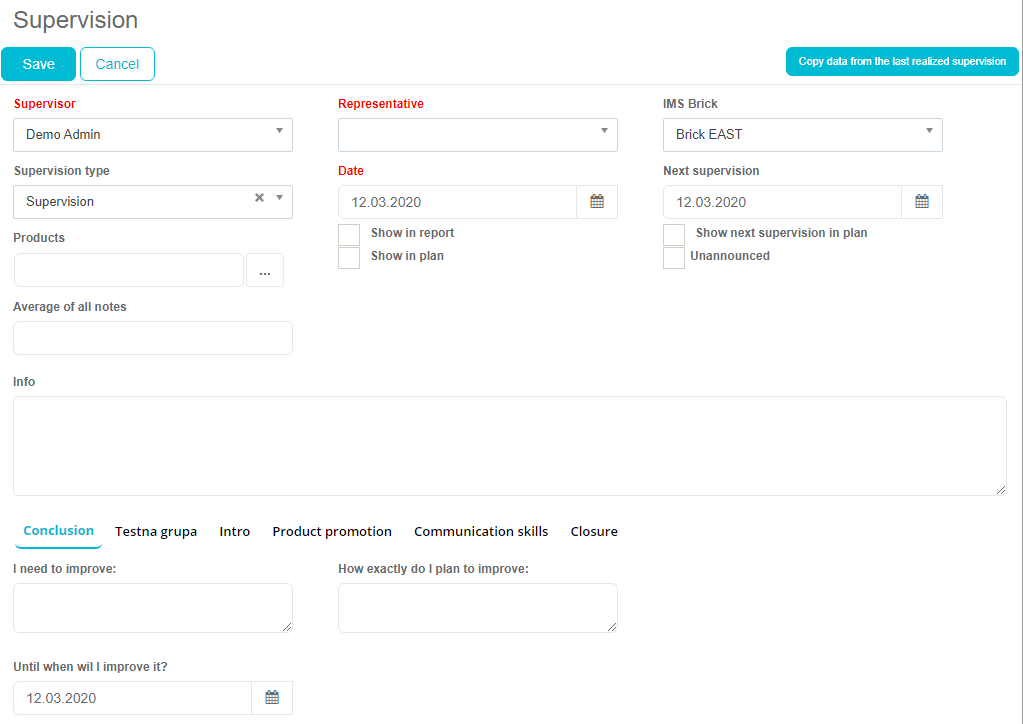
Task: Click the Save button
Action: click(x=38, y=64)
